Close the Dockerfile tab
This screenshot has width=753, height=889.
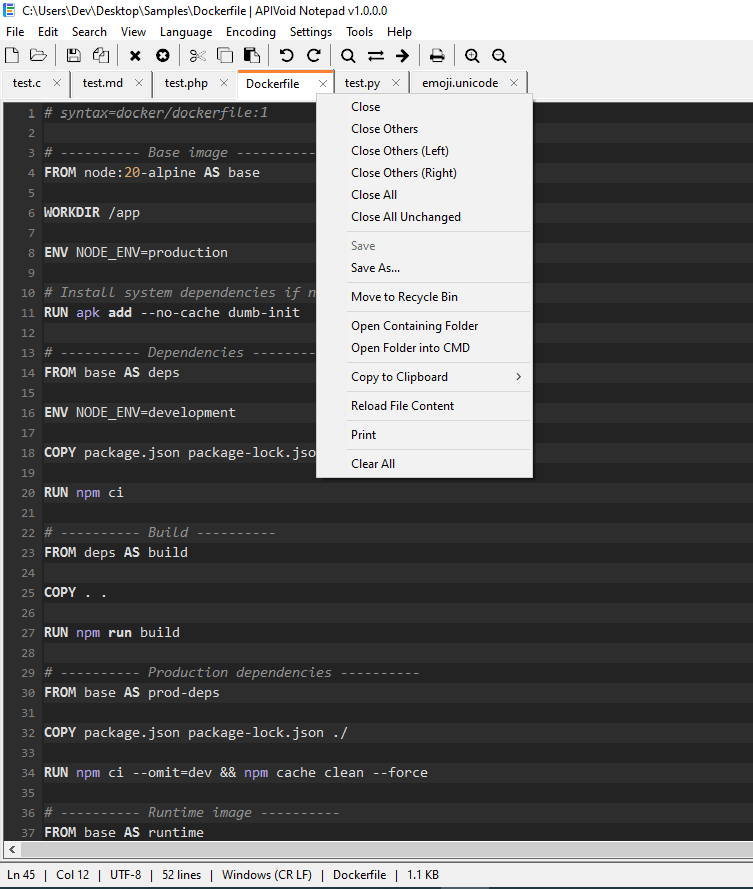[323, 83]
